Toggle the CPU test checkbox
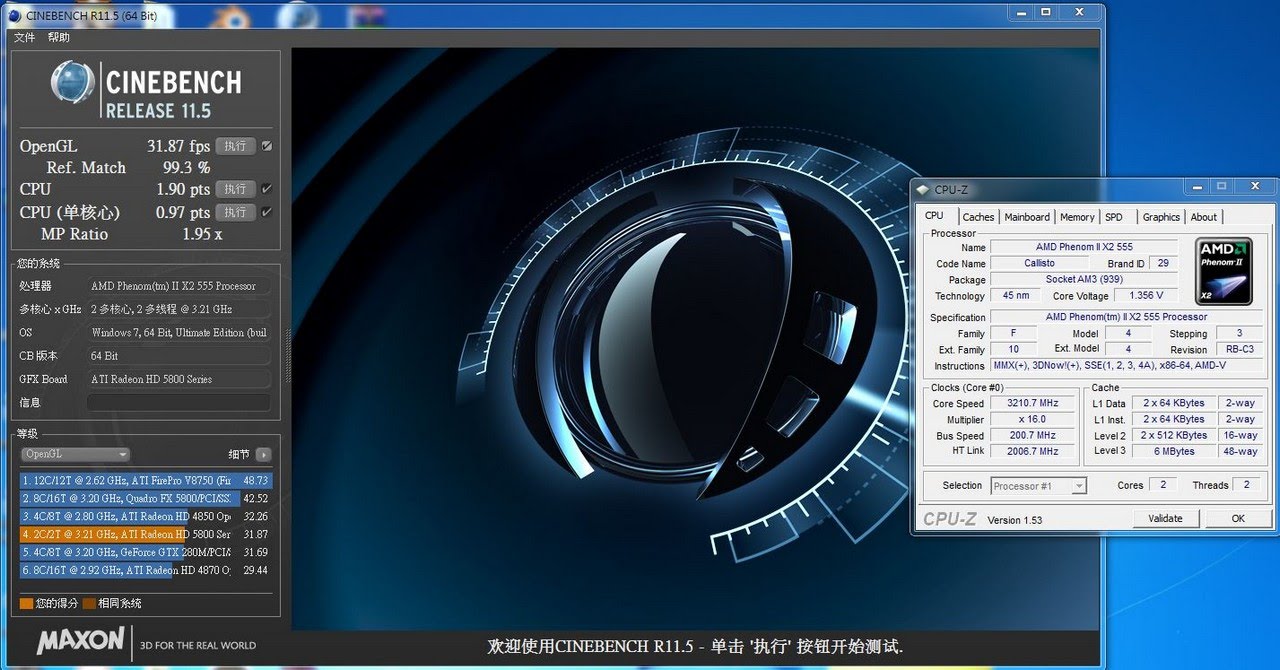This screenshot has width=1280, height=670. click(x=266, y=189)
